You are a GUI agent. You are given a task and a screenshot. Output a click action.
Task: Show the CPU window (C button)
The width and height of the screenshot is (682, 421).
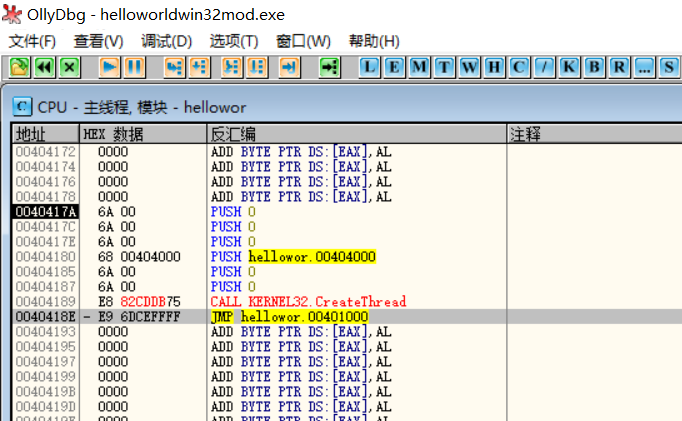(x=519, y=67)
